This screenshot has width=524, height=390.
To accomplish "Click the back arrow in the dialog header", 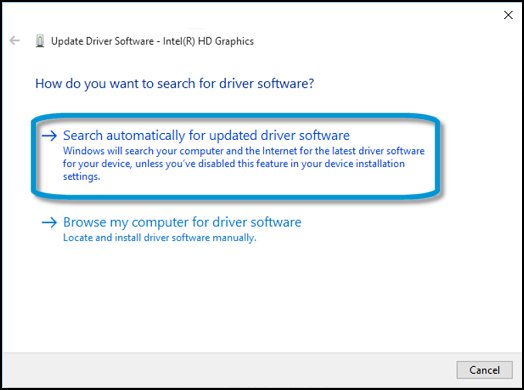I will click(15, 41).
